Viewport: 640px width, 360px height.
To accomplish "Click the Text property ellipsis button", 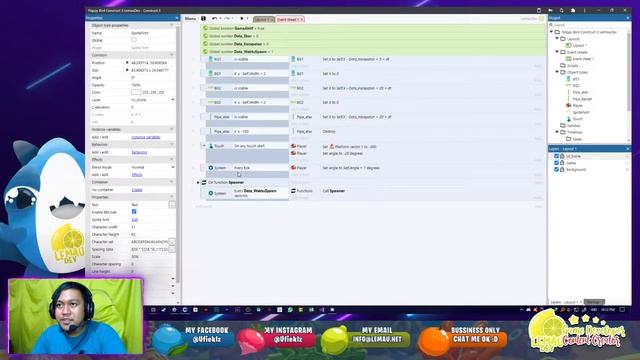I will (x=172, y=205).
